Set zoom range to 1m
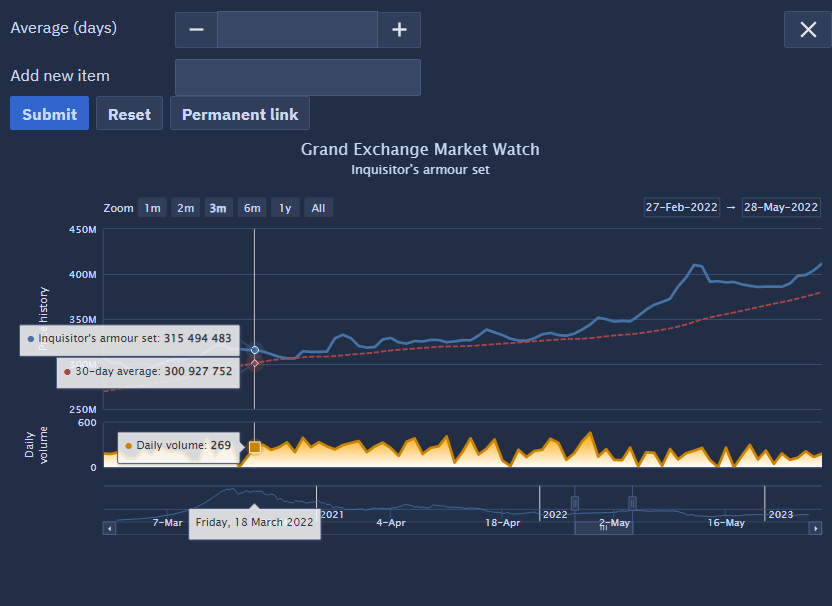Image resolution: width=832 pixels, height=606 pixels. [152, 208]
